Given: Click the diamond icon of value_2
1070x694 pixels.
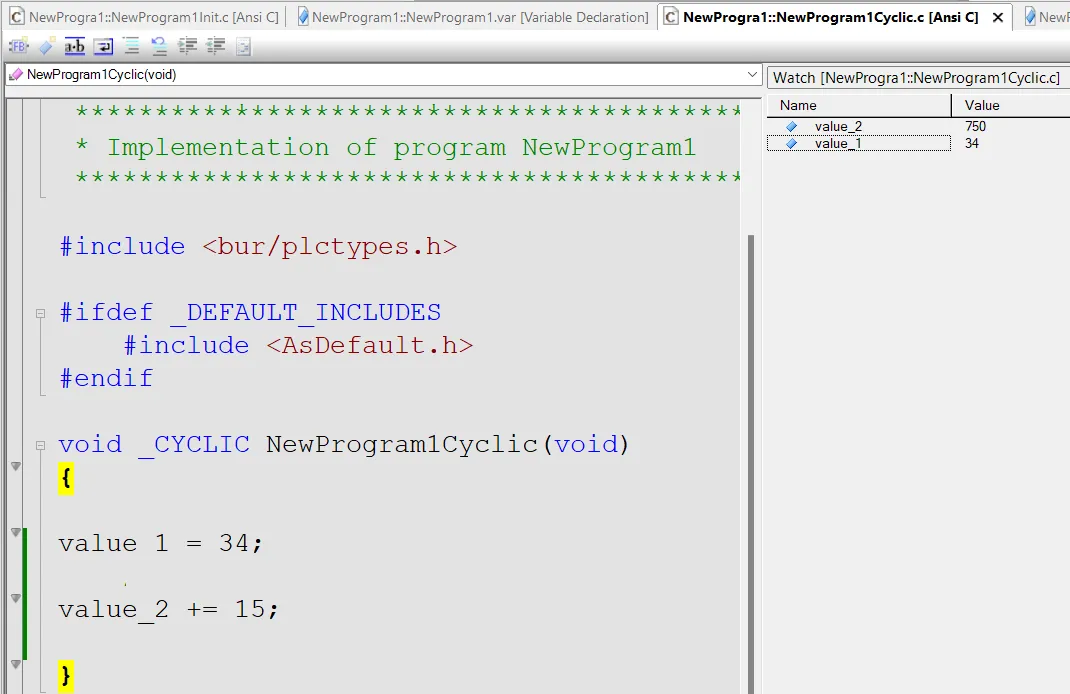Looking at the screenshot, I should (792, 126).
